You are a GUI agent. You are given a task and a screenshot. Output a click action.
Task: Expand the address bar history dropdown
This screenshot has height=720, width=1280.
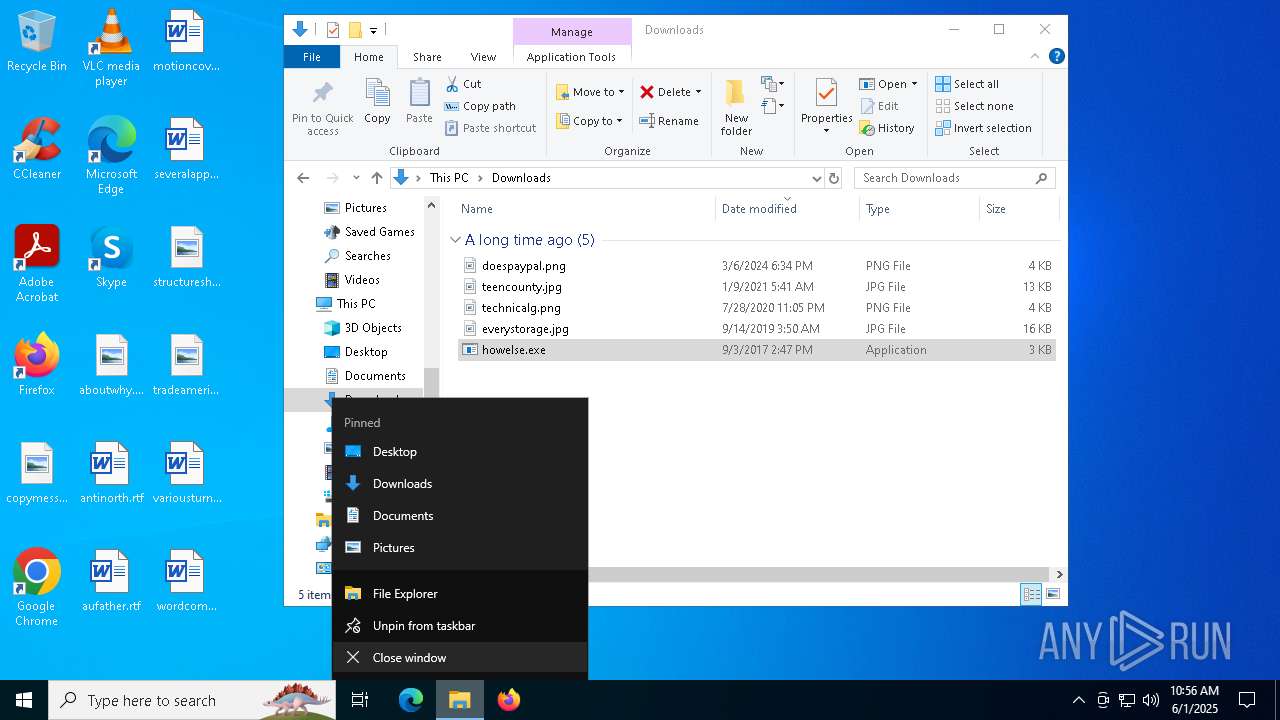817,178
